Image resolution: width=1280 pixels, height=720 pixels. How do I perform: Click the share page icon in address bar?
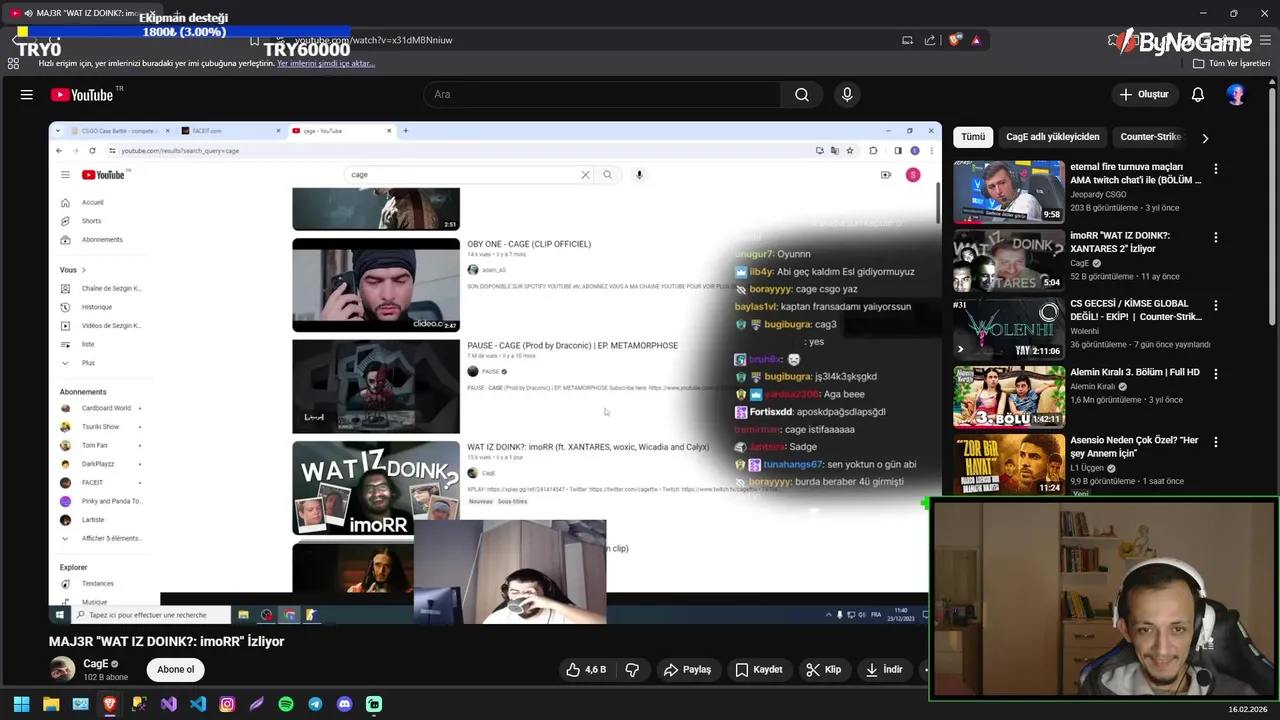[930, 40]
